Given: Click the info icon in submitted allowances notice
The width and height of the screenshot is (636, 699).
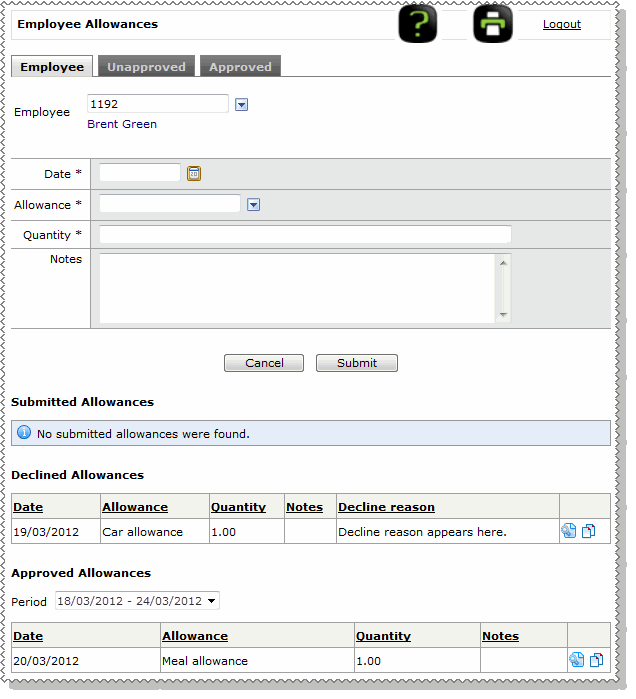Looking at the screenshot, I should (24, 433).
